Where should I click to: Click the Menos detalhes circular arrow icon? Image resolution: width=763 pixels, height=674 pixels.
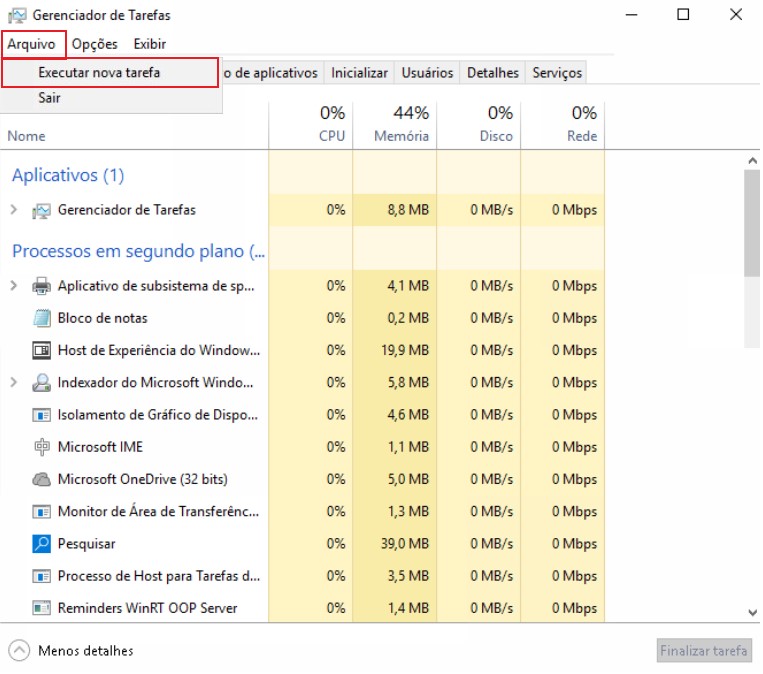click(19, 651)
